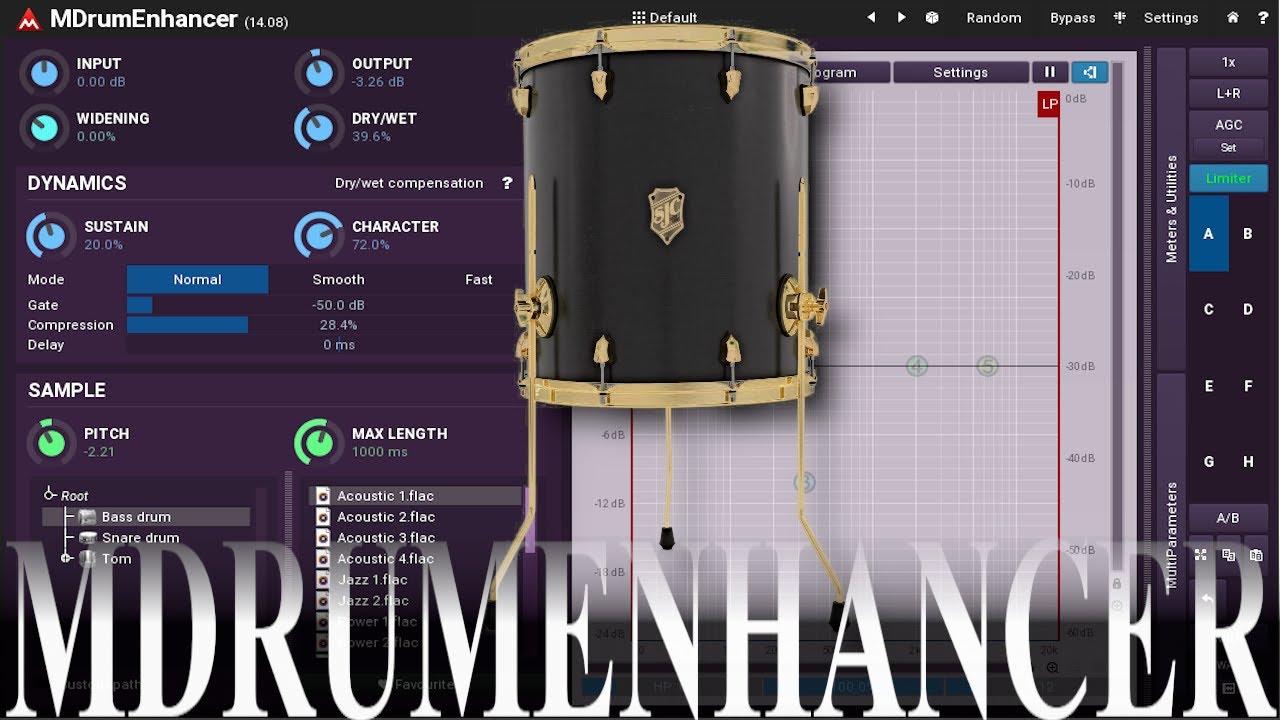Click the Gate slider bar
The image size is (1280, 720).
tap(326, 305)
